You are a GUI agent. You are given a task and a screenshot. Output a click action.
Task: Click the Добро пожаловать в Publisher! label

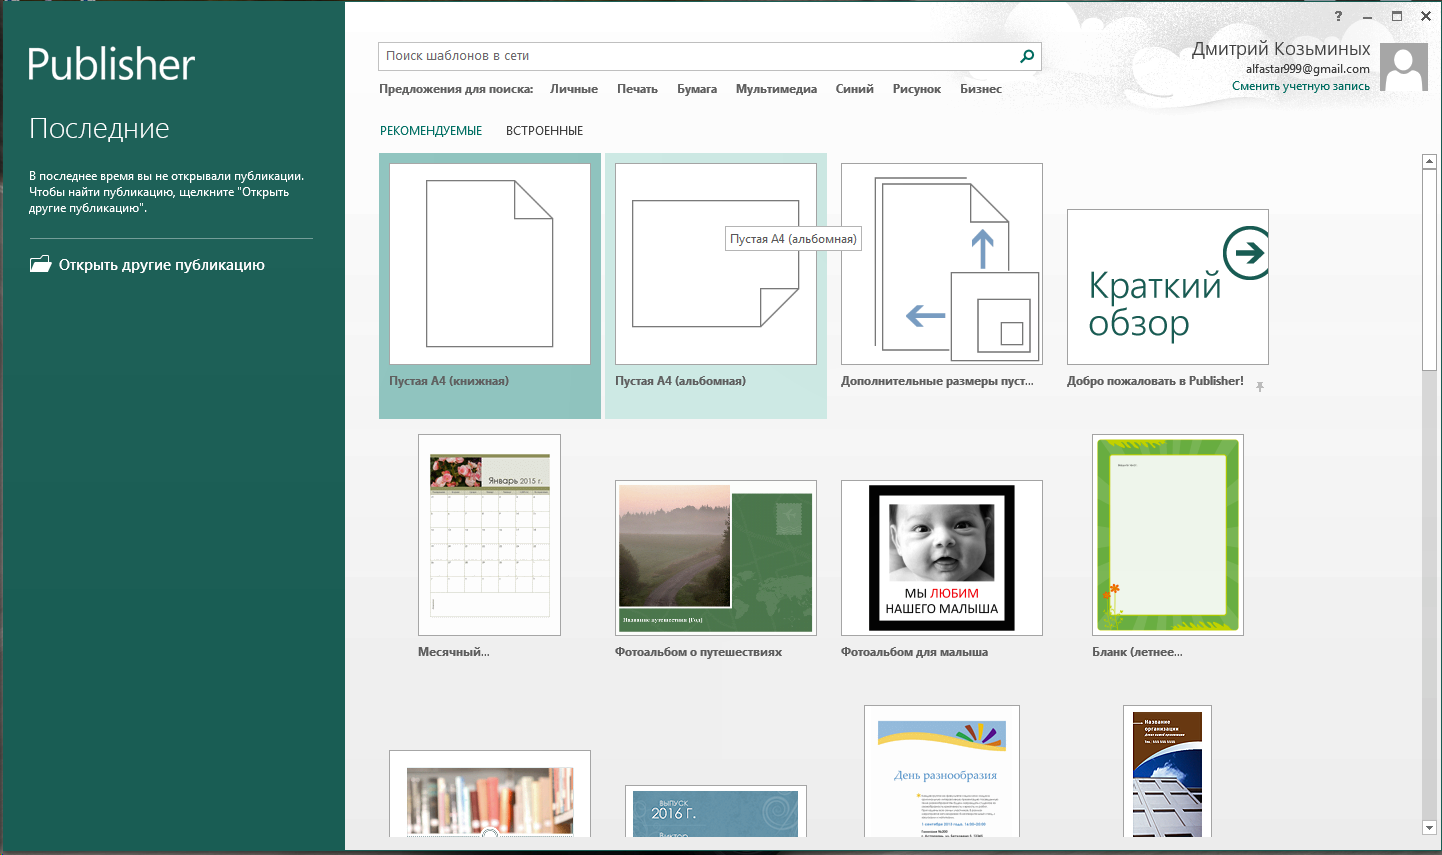click(1155, 381)
